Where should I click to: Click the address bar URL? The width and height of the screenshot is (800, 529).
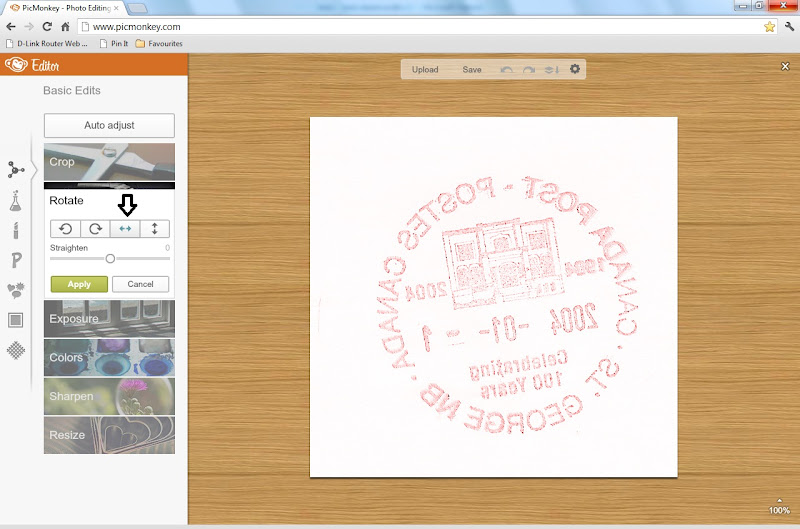[136, 27]
